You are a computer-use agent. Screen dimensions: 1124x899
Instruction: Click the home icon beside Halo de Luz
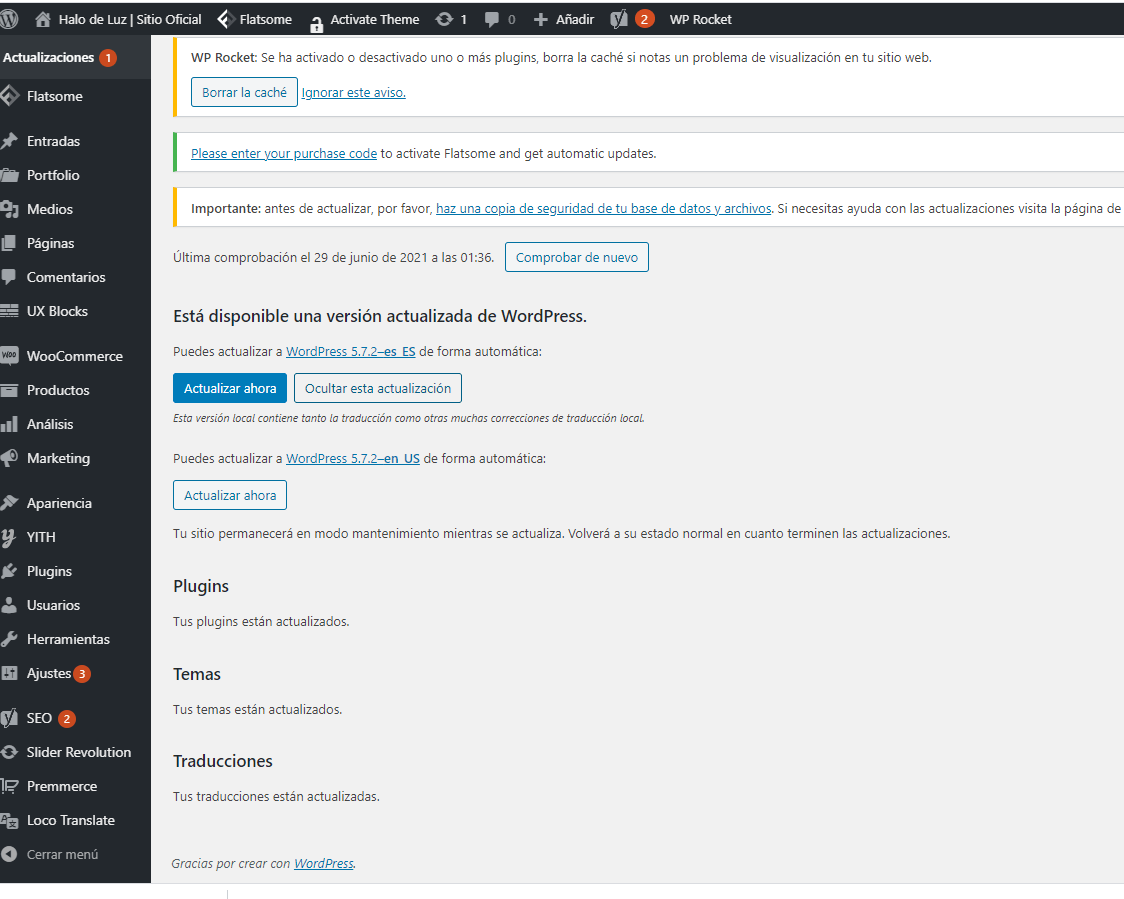[x=43, y=19]
